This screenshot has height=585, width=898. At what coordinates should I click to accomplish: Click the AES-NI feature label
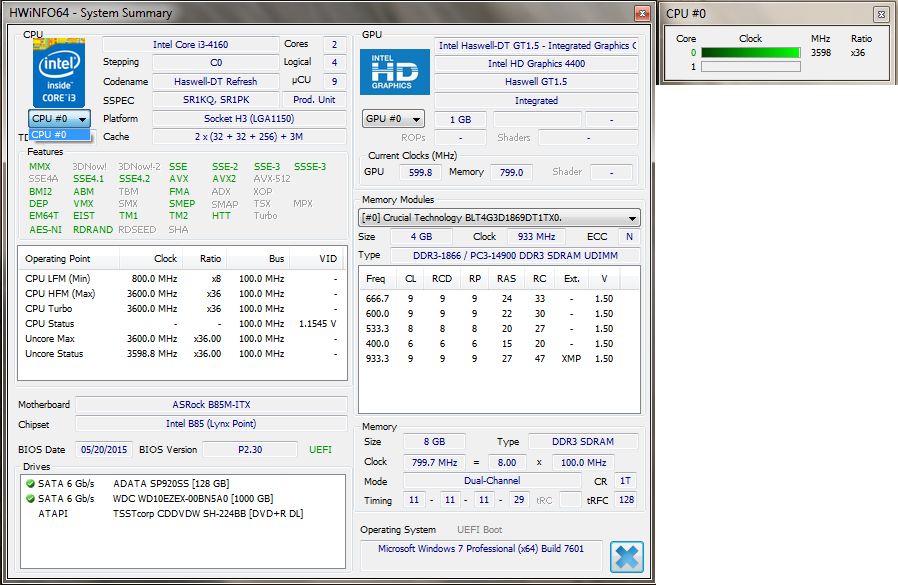45,229
